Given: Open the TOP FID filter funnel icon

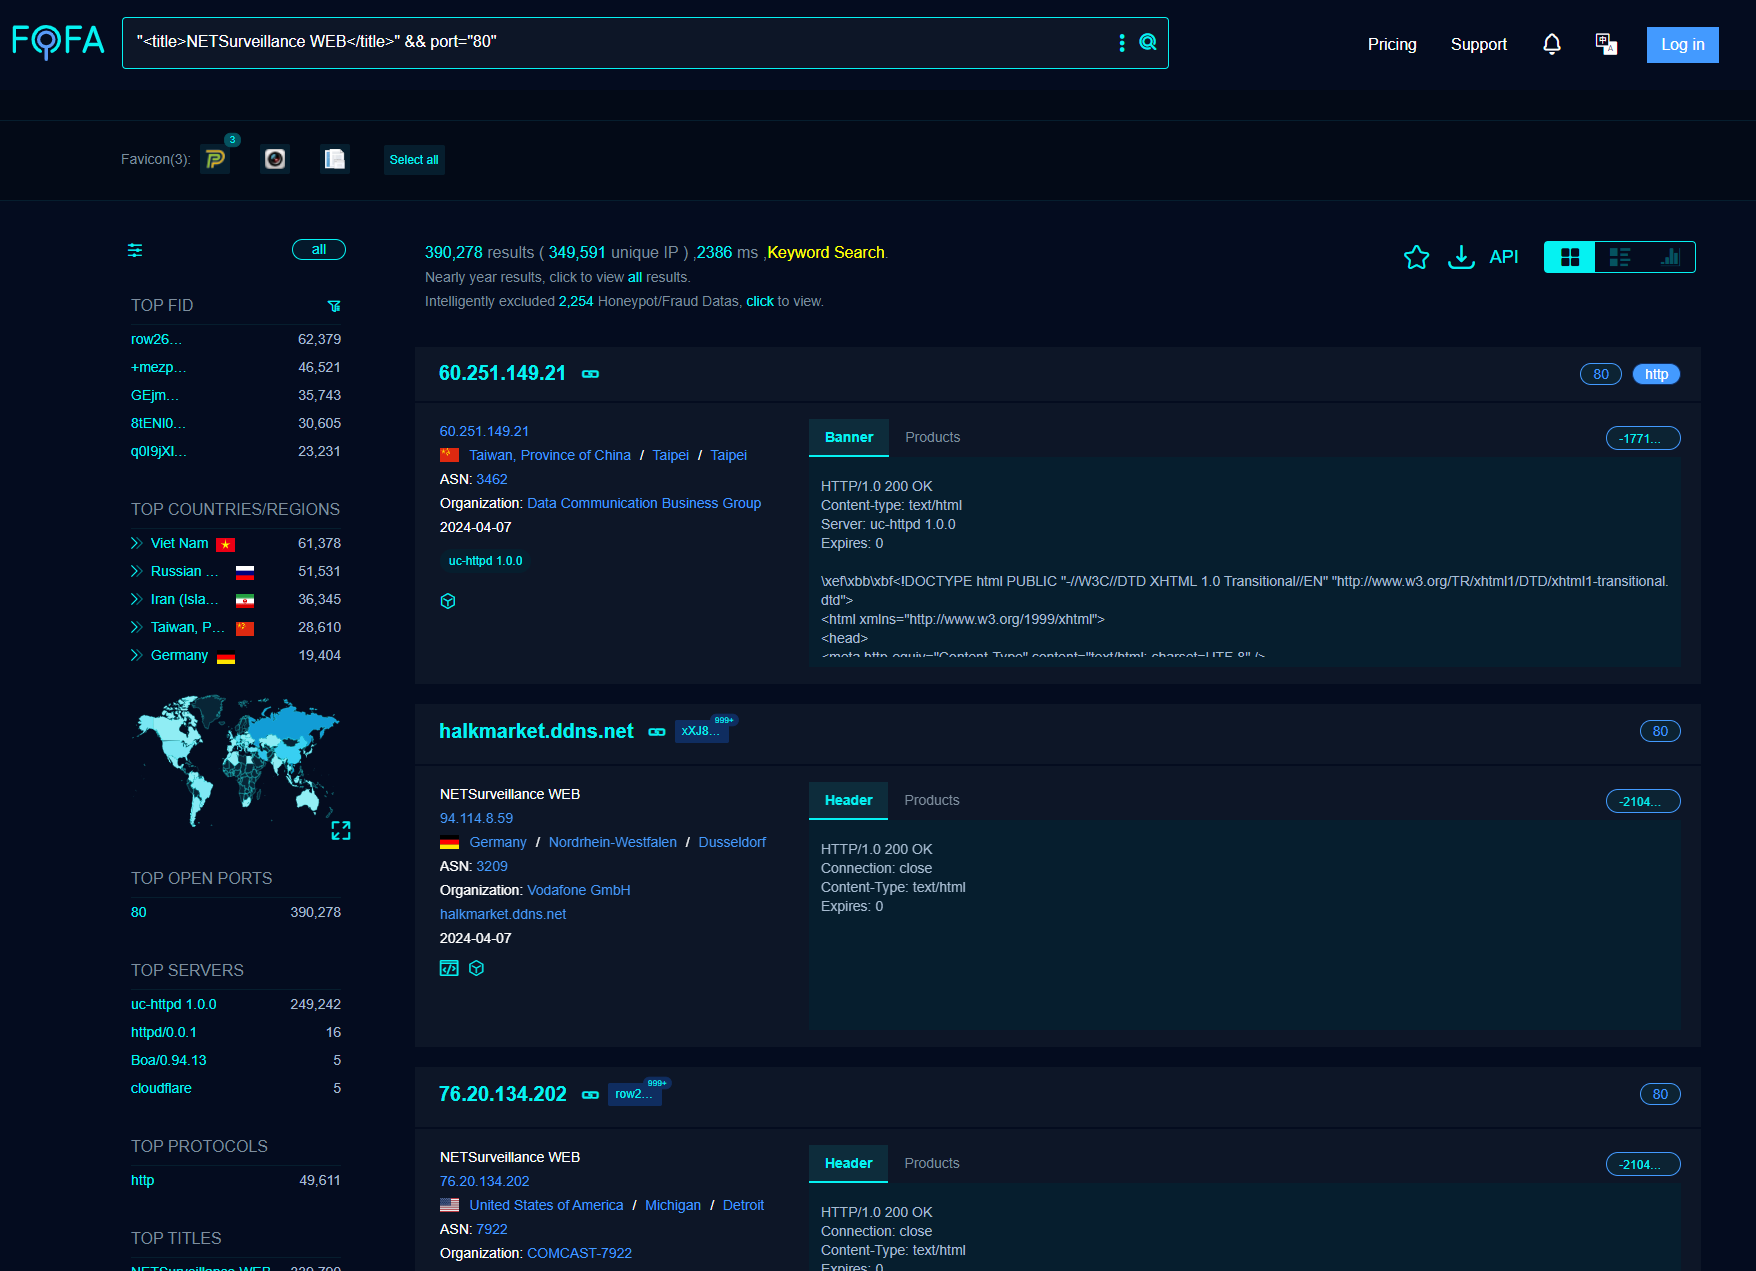Looking at the screenshot, I should (x=334, y=306).
